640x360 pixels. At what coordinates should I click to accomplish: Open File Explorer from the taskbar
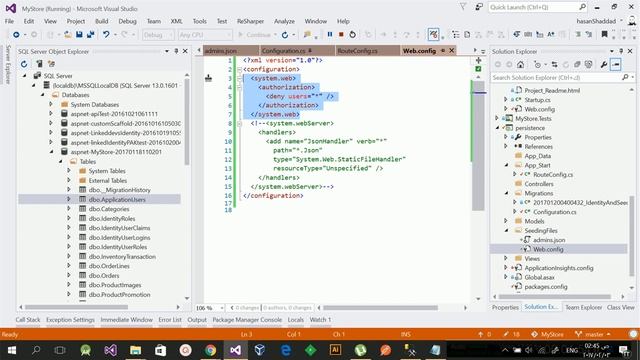135,350
